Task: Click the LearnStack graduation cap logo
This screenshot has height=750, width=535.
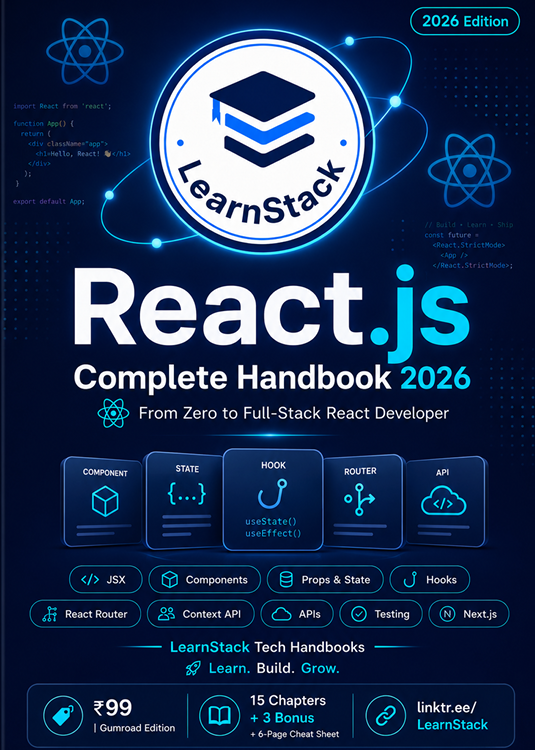Action: (x=262, y=118)
